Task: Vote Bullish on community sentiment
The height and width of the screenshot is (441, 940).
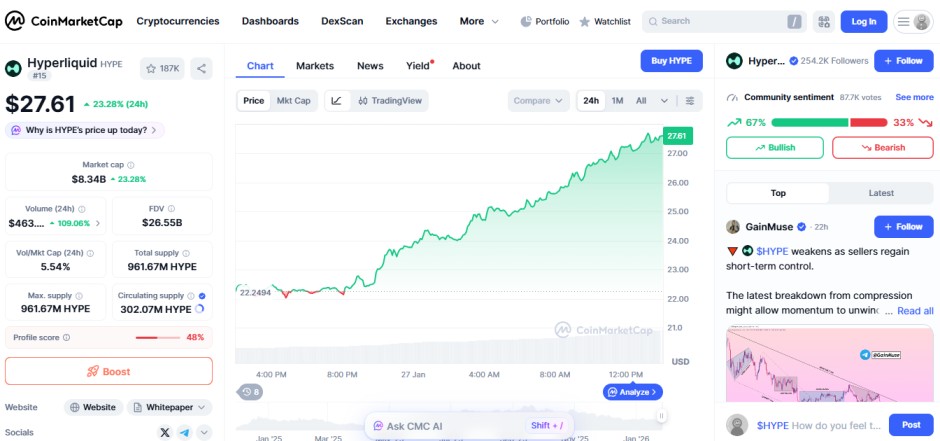Action: click(775, 148)
